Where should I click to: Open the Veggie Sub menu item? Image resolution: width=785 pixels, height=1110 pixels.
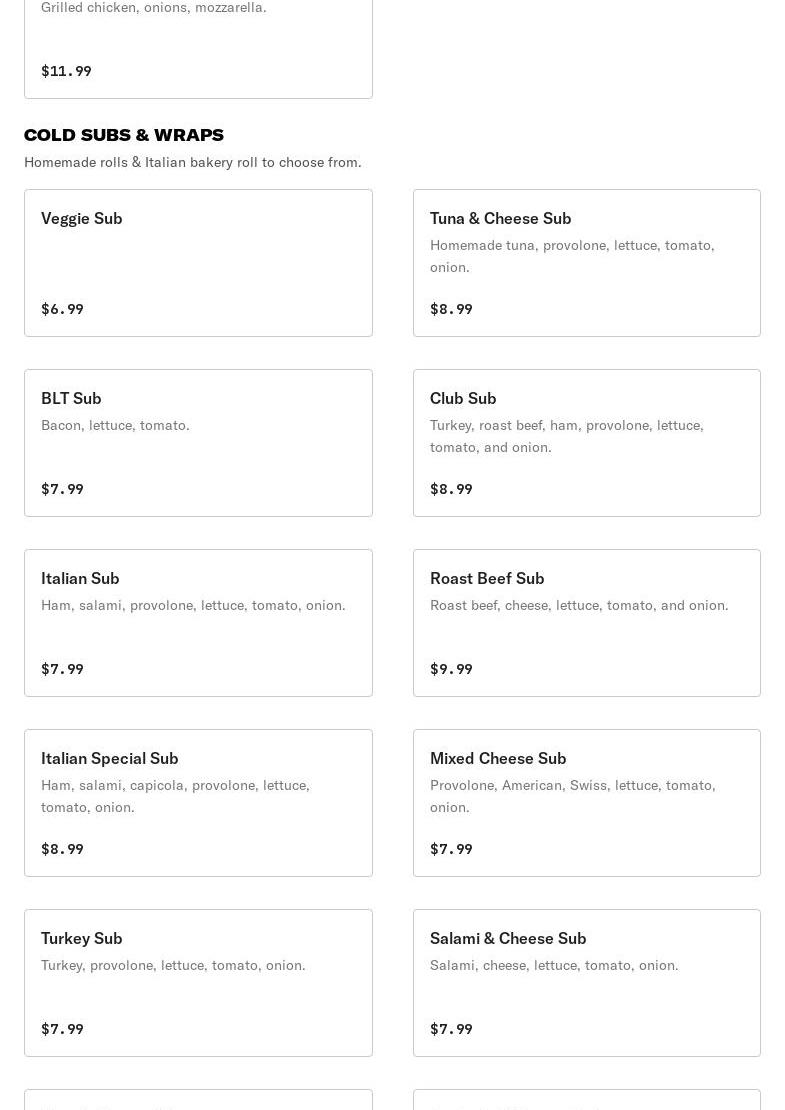[198, 262]
